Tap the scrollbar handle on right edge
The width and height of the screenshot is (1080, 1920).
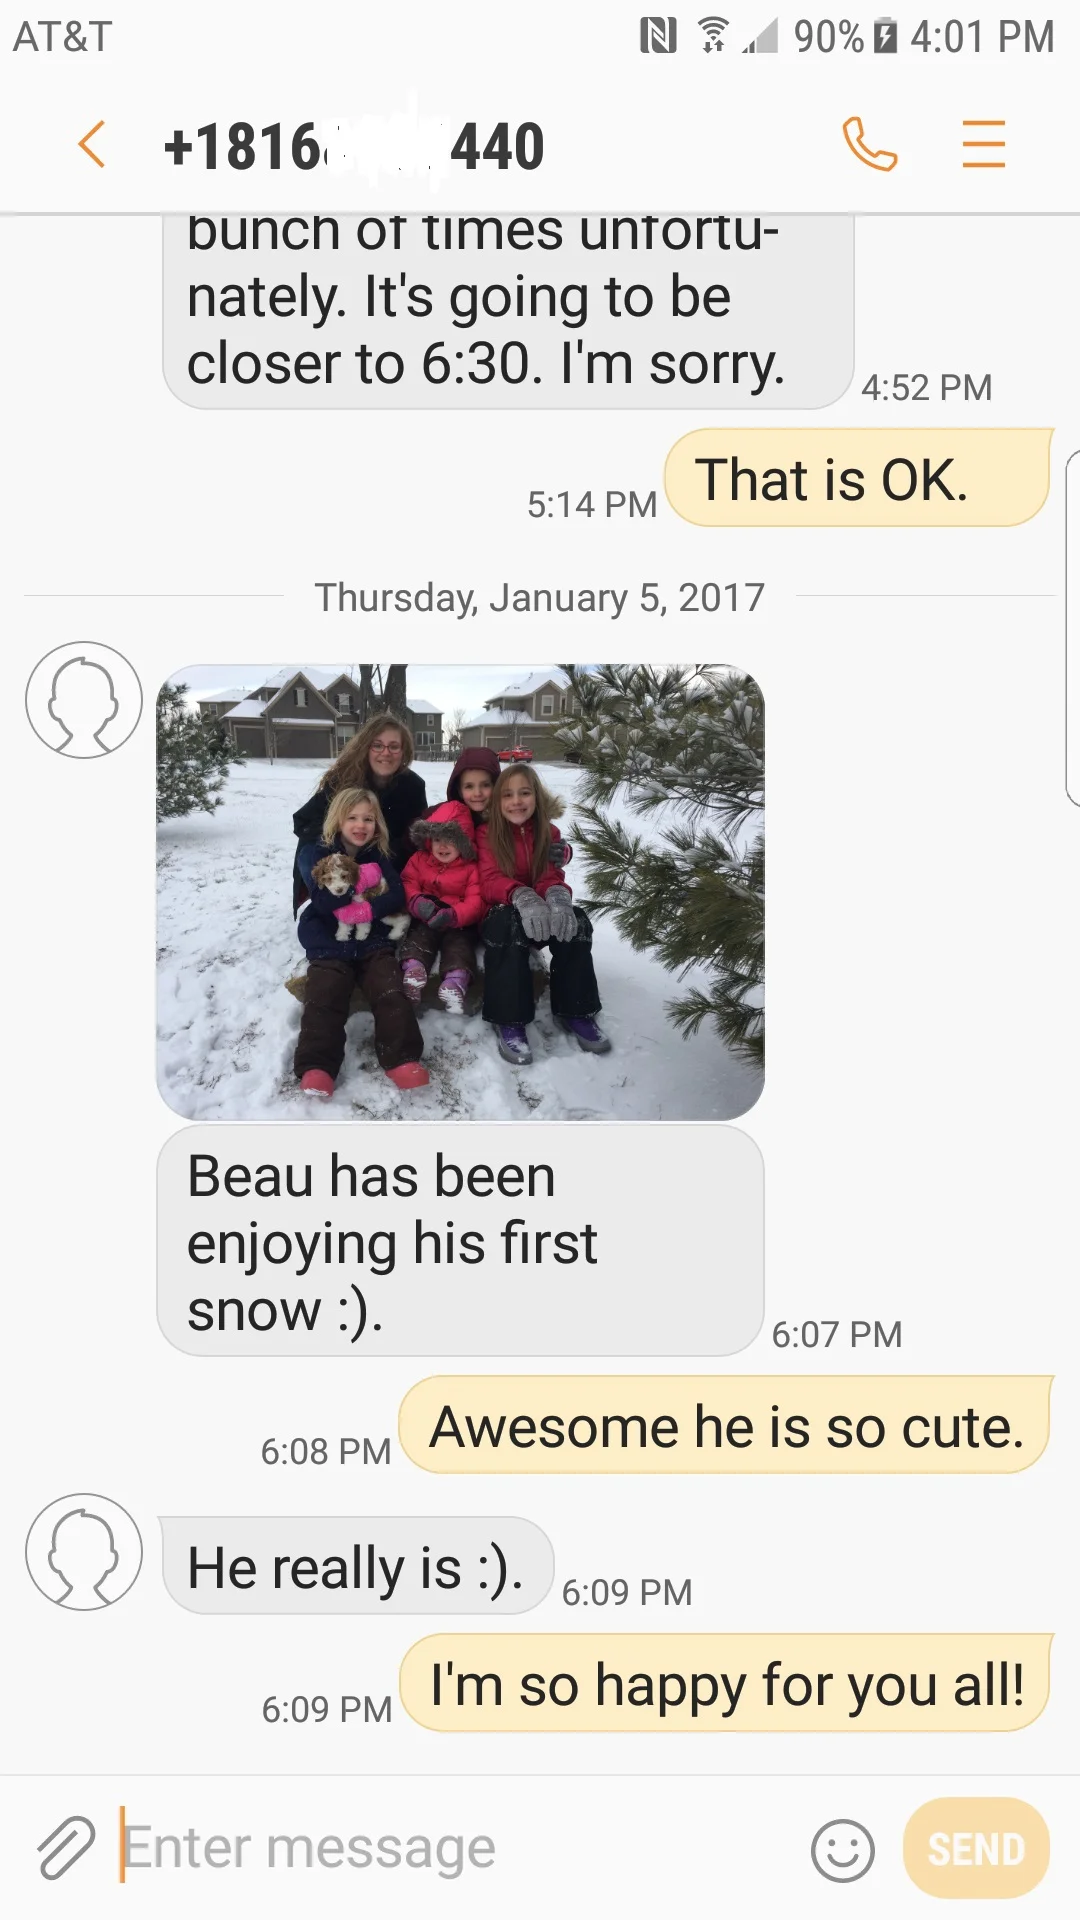click(x=1073, y=628)
